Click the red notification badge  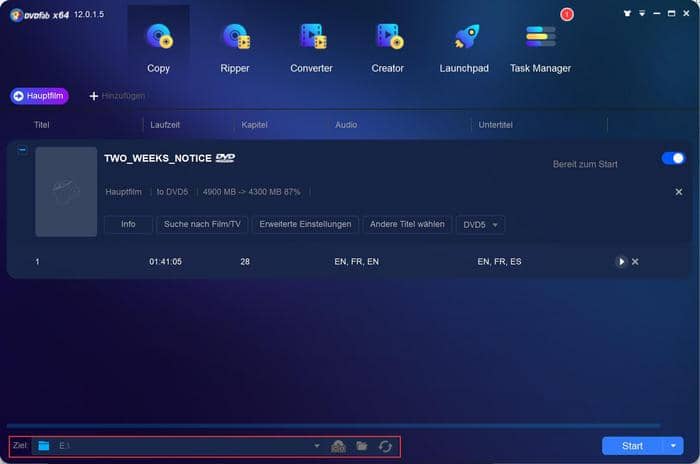567,14
